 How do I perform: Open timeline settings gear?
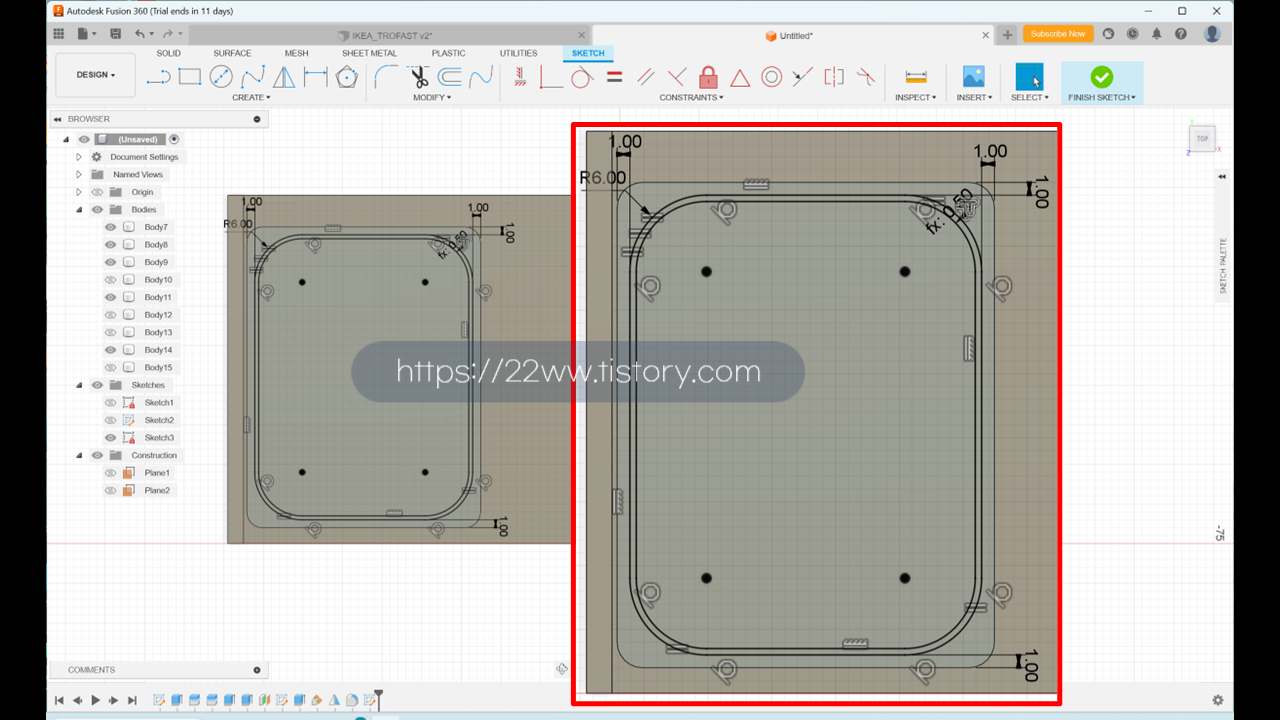click(1218, 700)
